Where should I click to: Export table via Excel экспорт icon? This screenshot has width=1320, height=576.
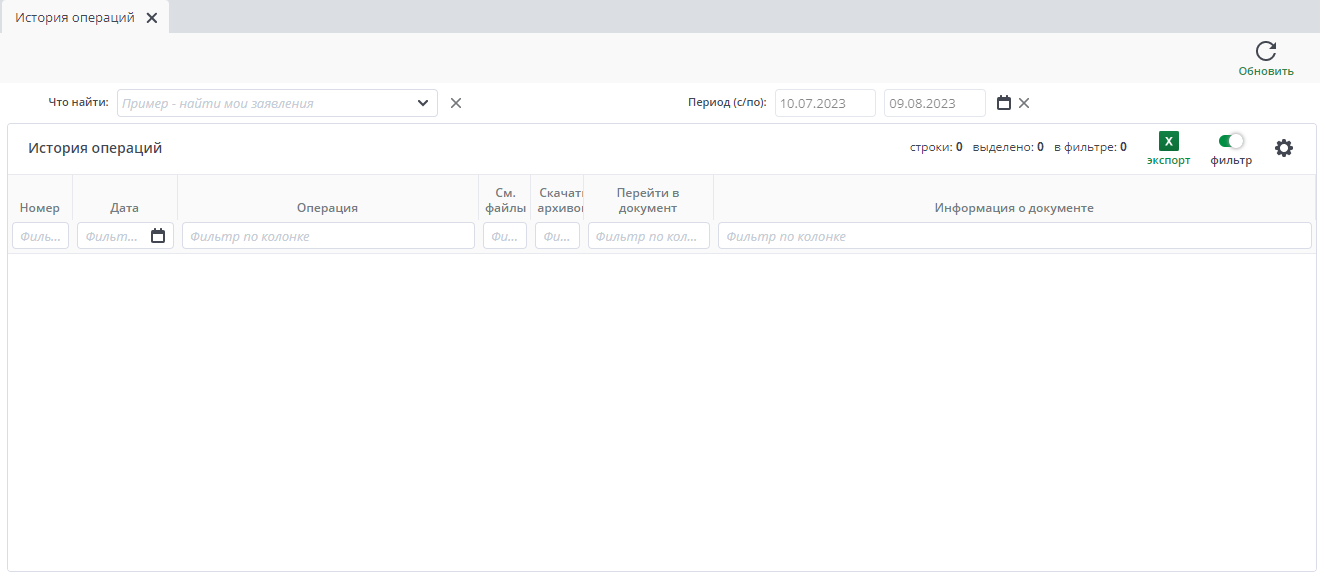pyautogui.click(x=1168, y=142)
